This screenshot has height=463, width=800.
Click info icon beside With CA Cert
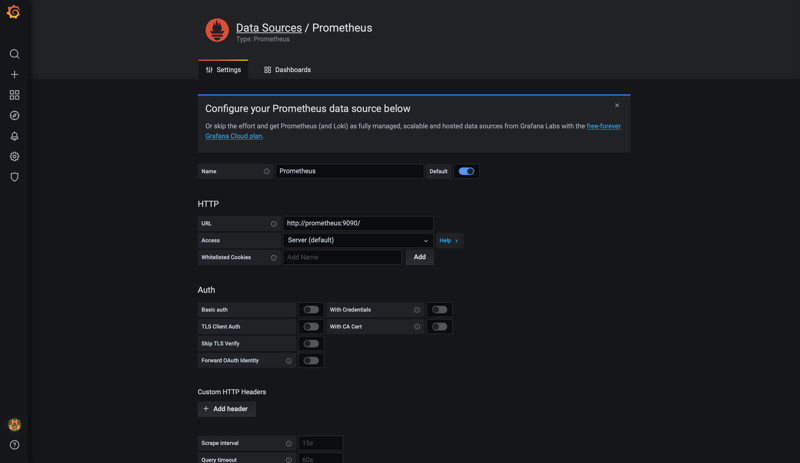[x=417, y=327]
